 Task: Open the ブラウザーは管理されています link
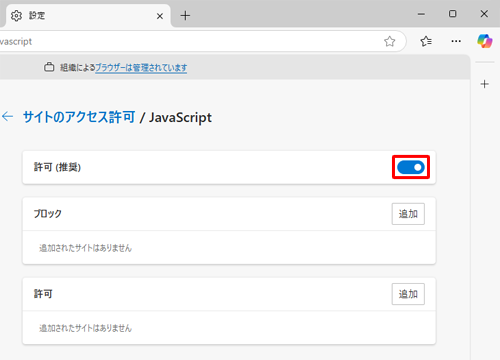tap(141, 68)
